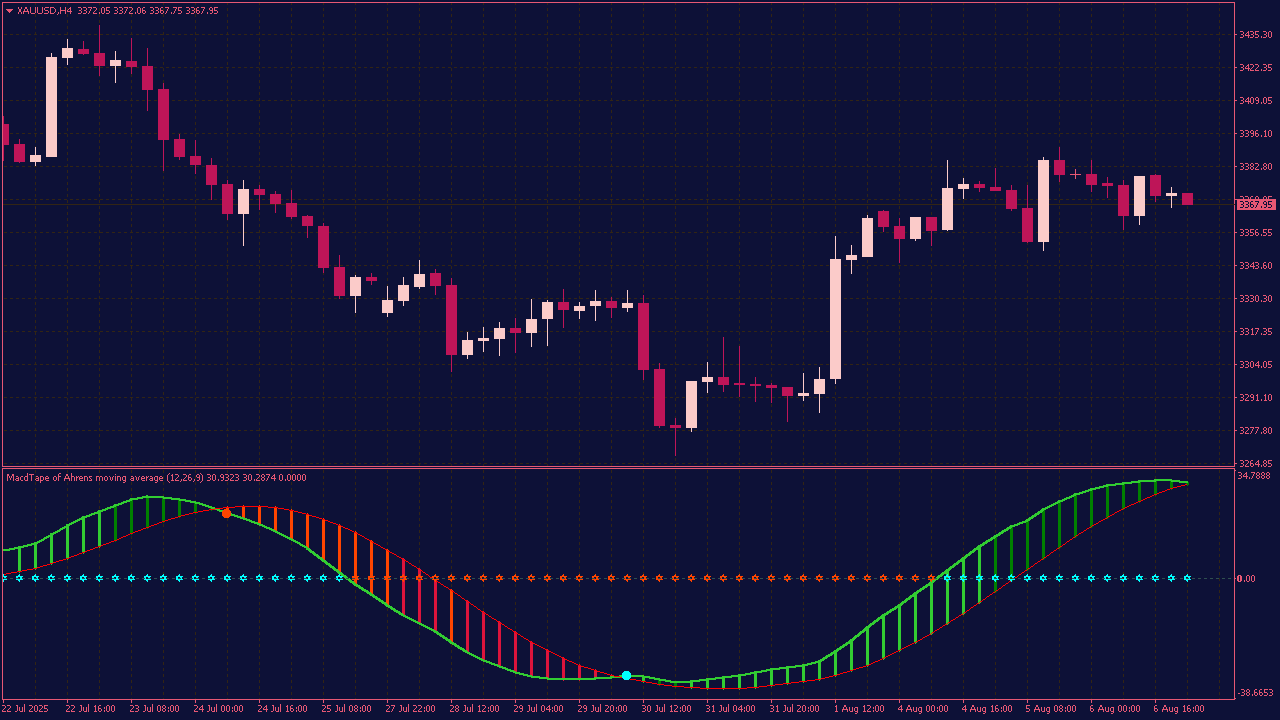
Task: Click the 3435.30 price scale label
Action: click(x=1255, y=35)
